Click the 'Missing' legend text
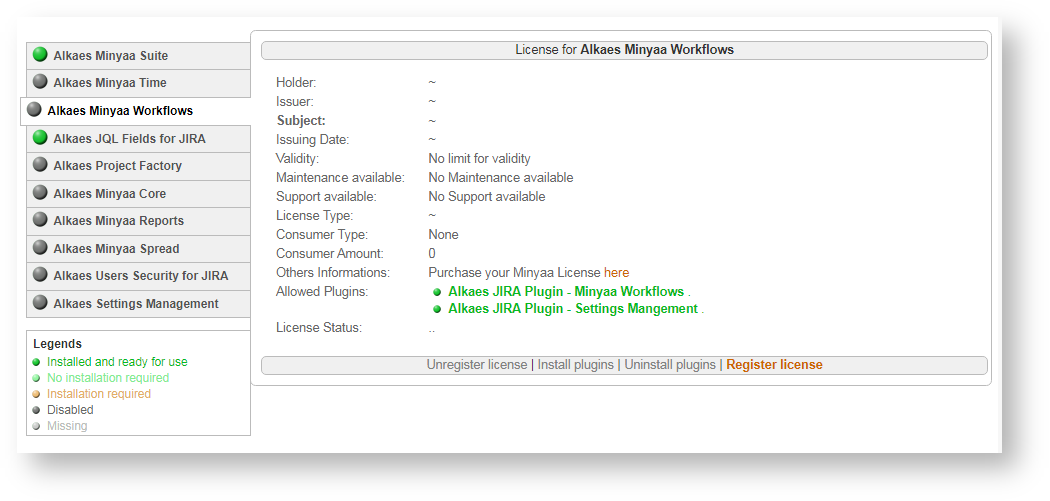Image resolution: width=1050 pixels, height=501 pixels. (67, 426)
